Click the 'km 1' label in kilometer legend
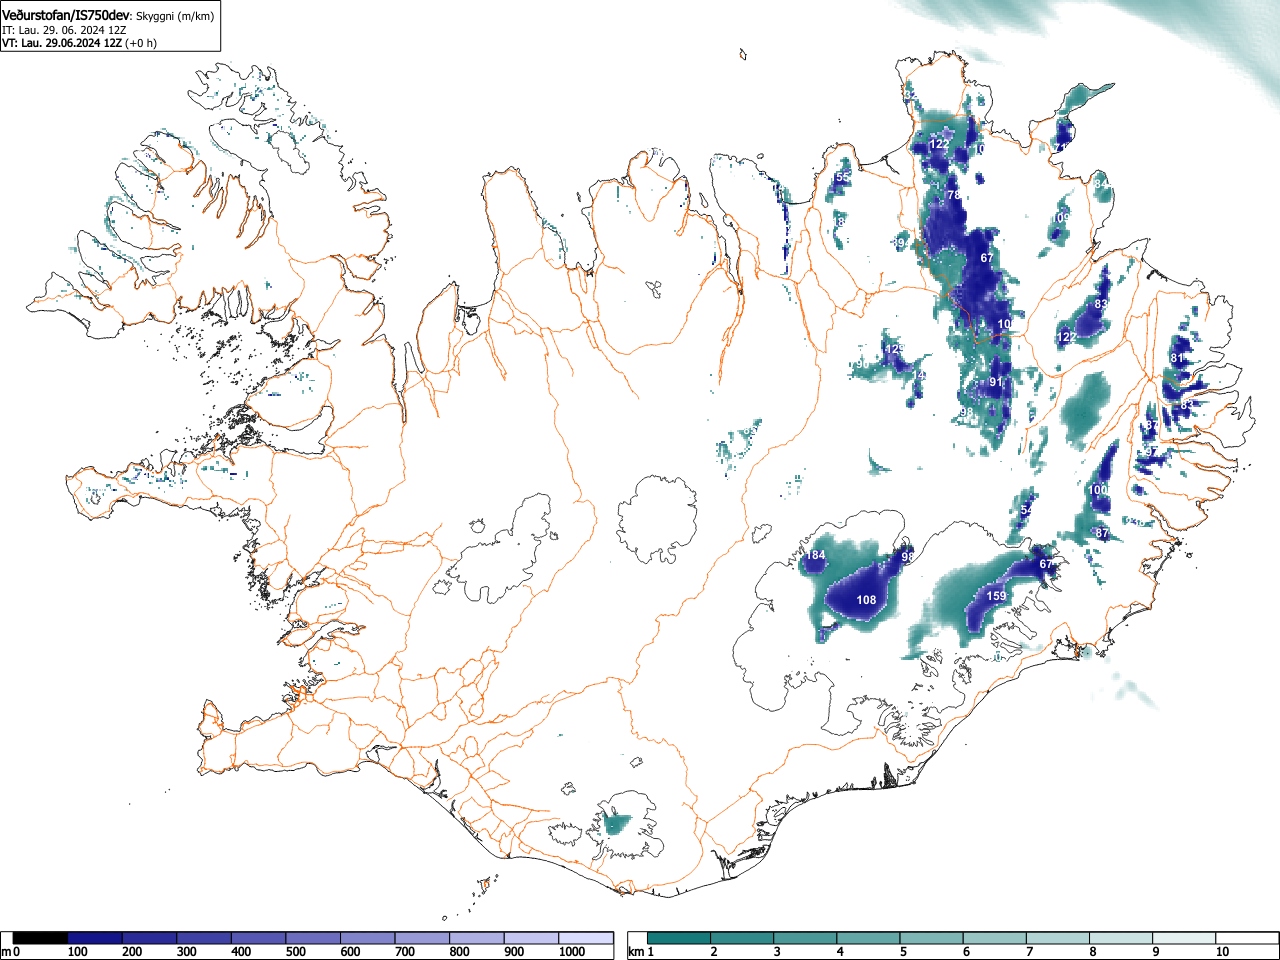Screen dimensions: 1280x960 641,952
